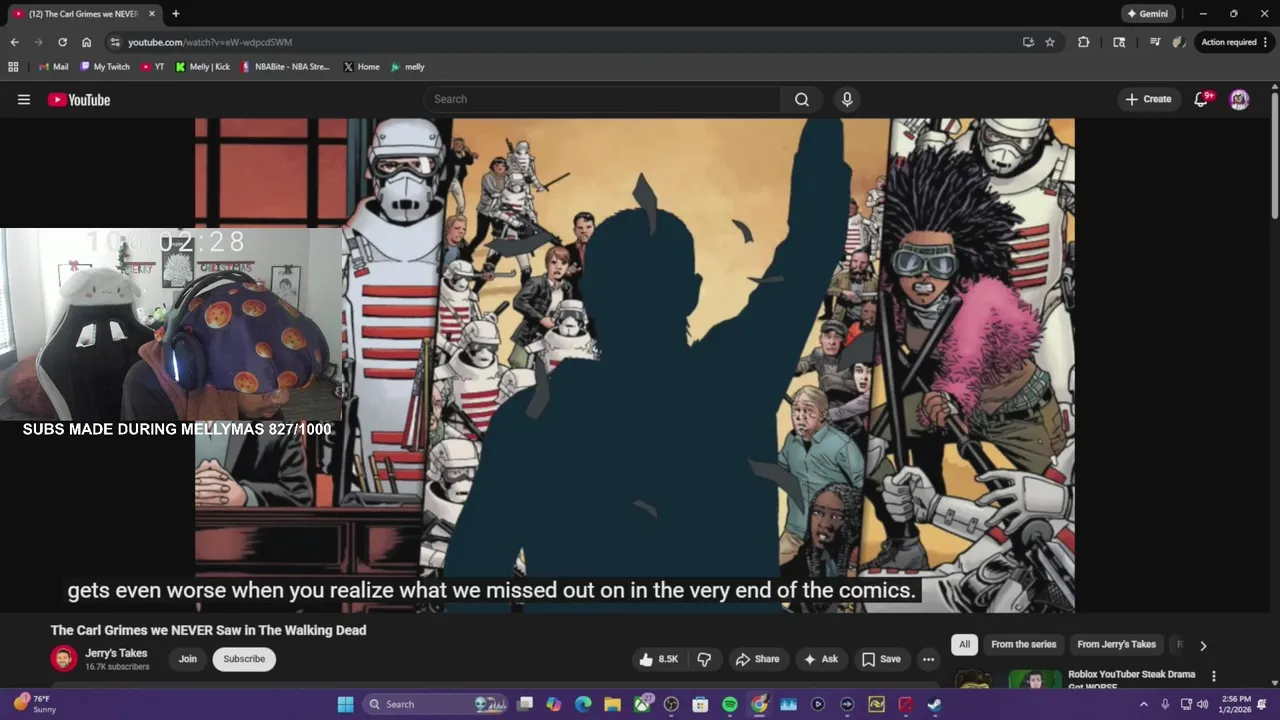Open the Microsoft Store from the taskbar
This screenshot has height=720, width=1280.
click(x=700, y=704)
